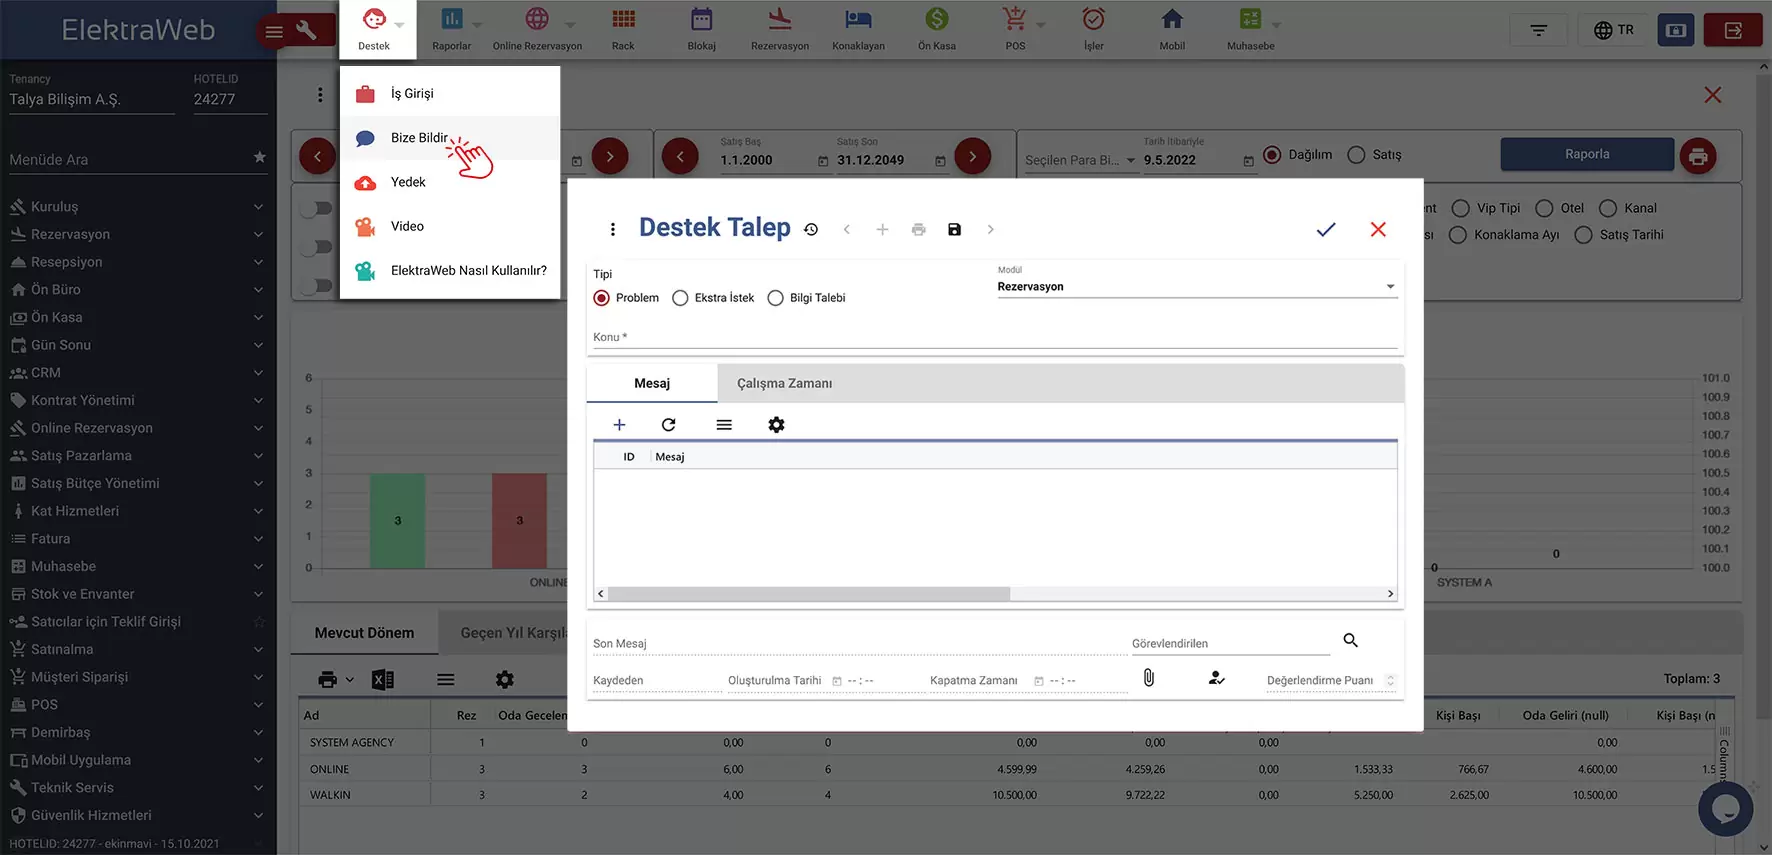Open the Seçilen Para Birimi dropdown
This screenshot has width=1772, height=855.
1080,160
